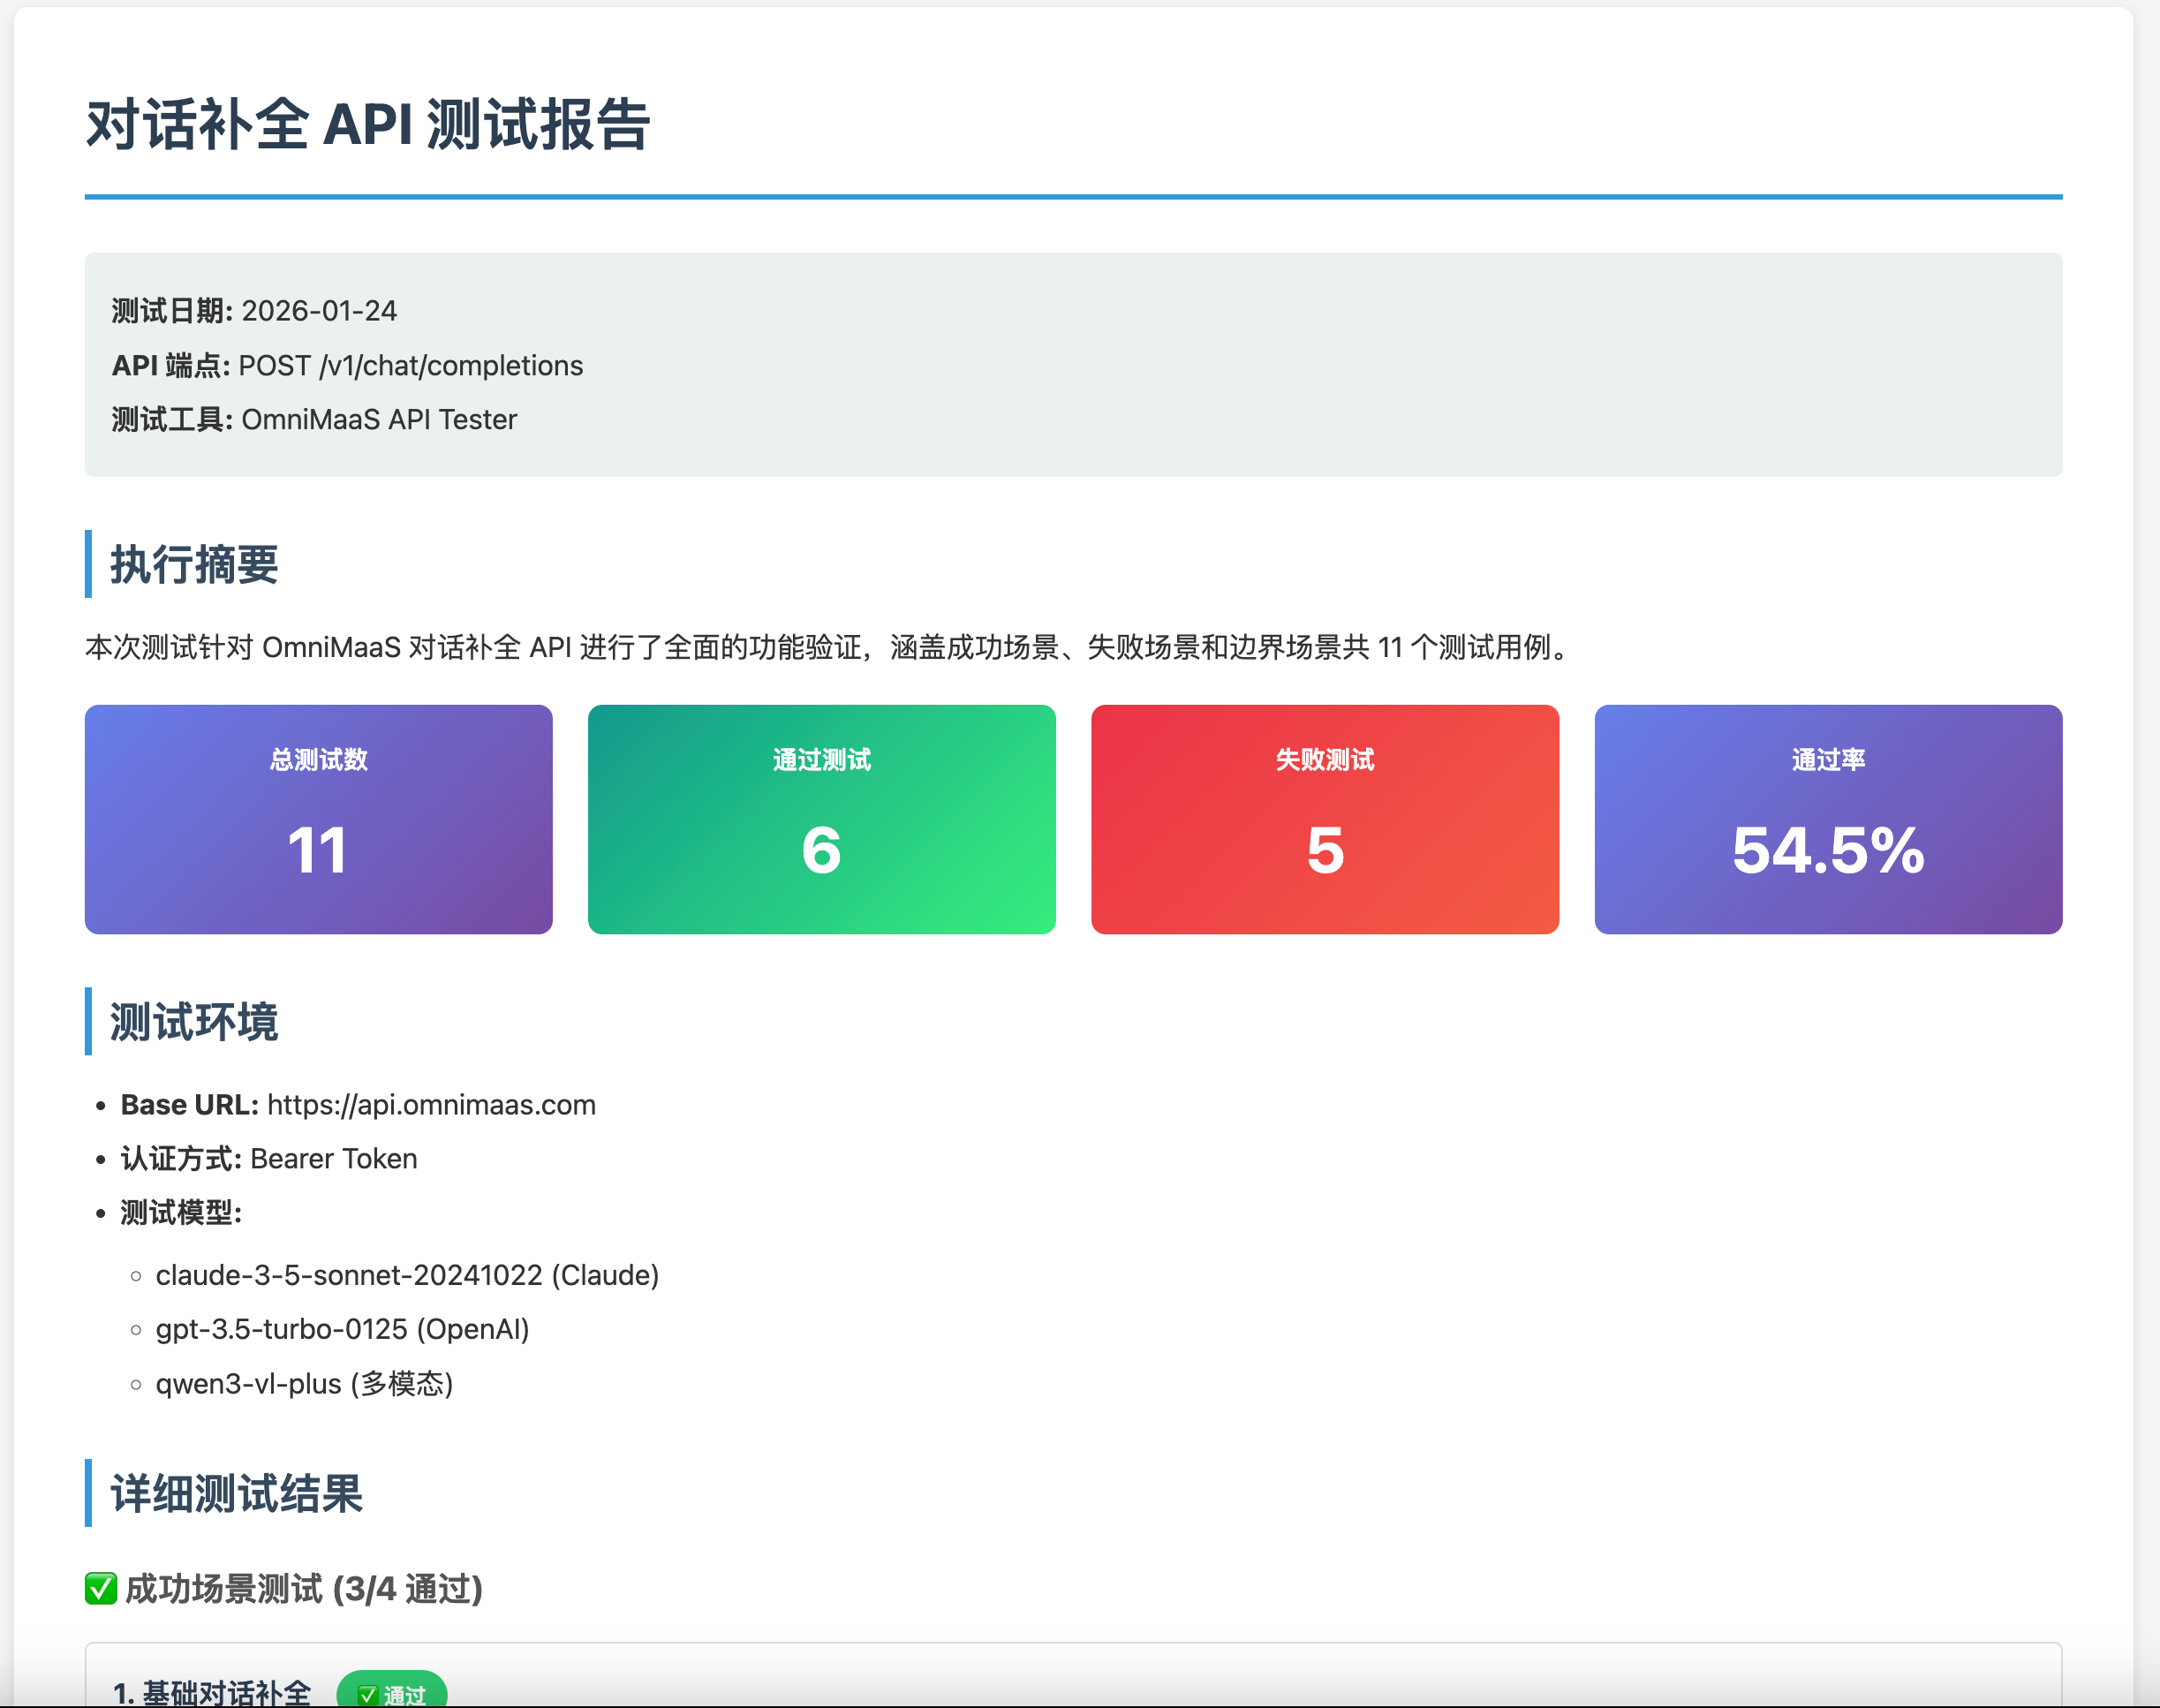Expand the 详细测试结果 section
Screen dimensions: 2160x1708
(237, 1495)
